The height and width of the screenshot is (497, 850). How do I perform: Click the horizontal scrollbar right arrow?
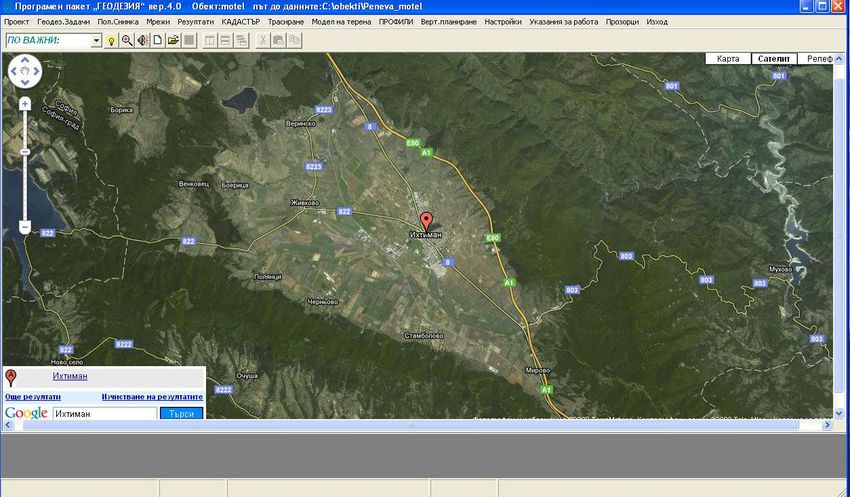point(827,425)
